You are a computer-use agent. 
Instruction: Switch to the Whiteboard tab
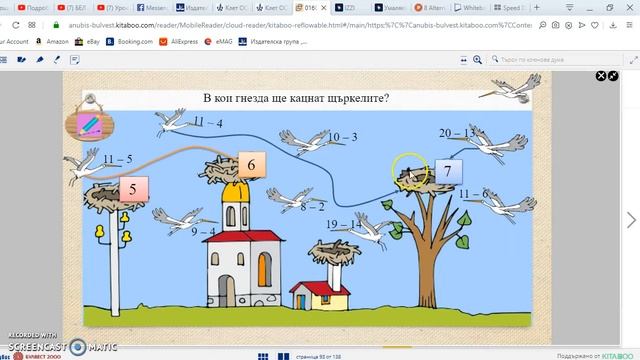tap(469, 8)
